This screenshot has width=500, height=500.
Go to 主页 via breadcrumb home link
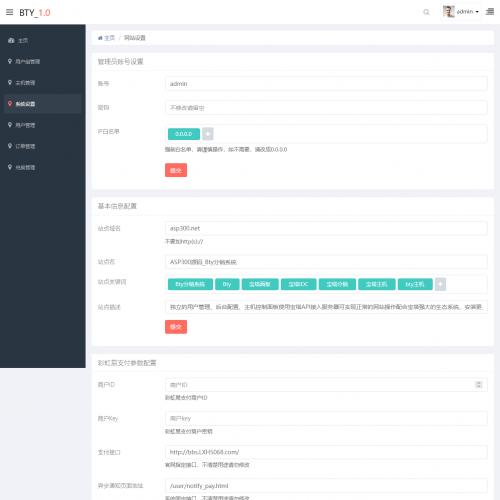pos(106,38)
